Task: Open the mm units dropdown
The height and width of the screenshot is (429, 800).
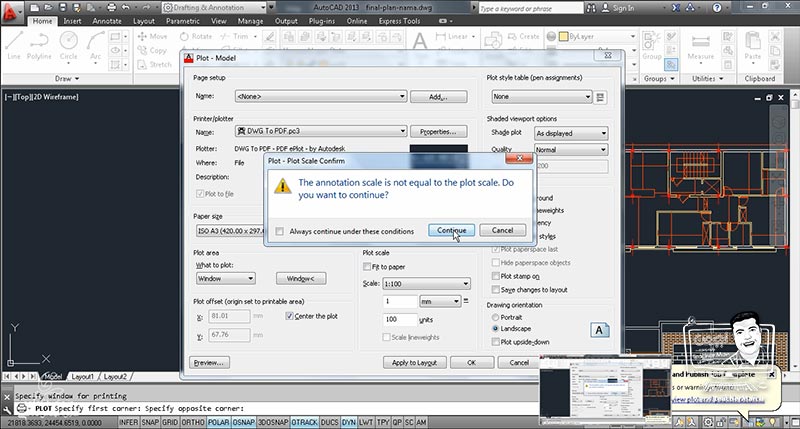Action: point(440,301)
